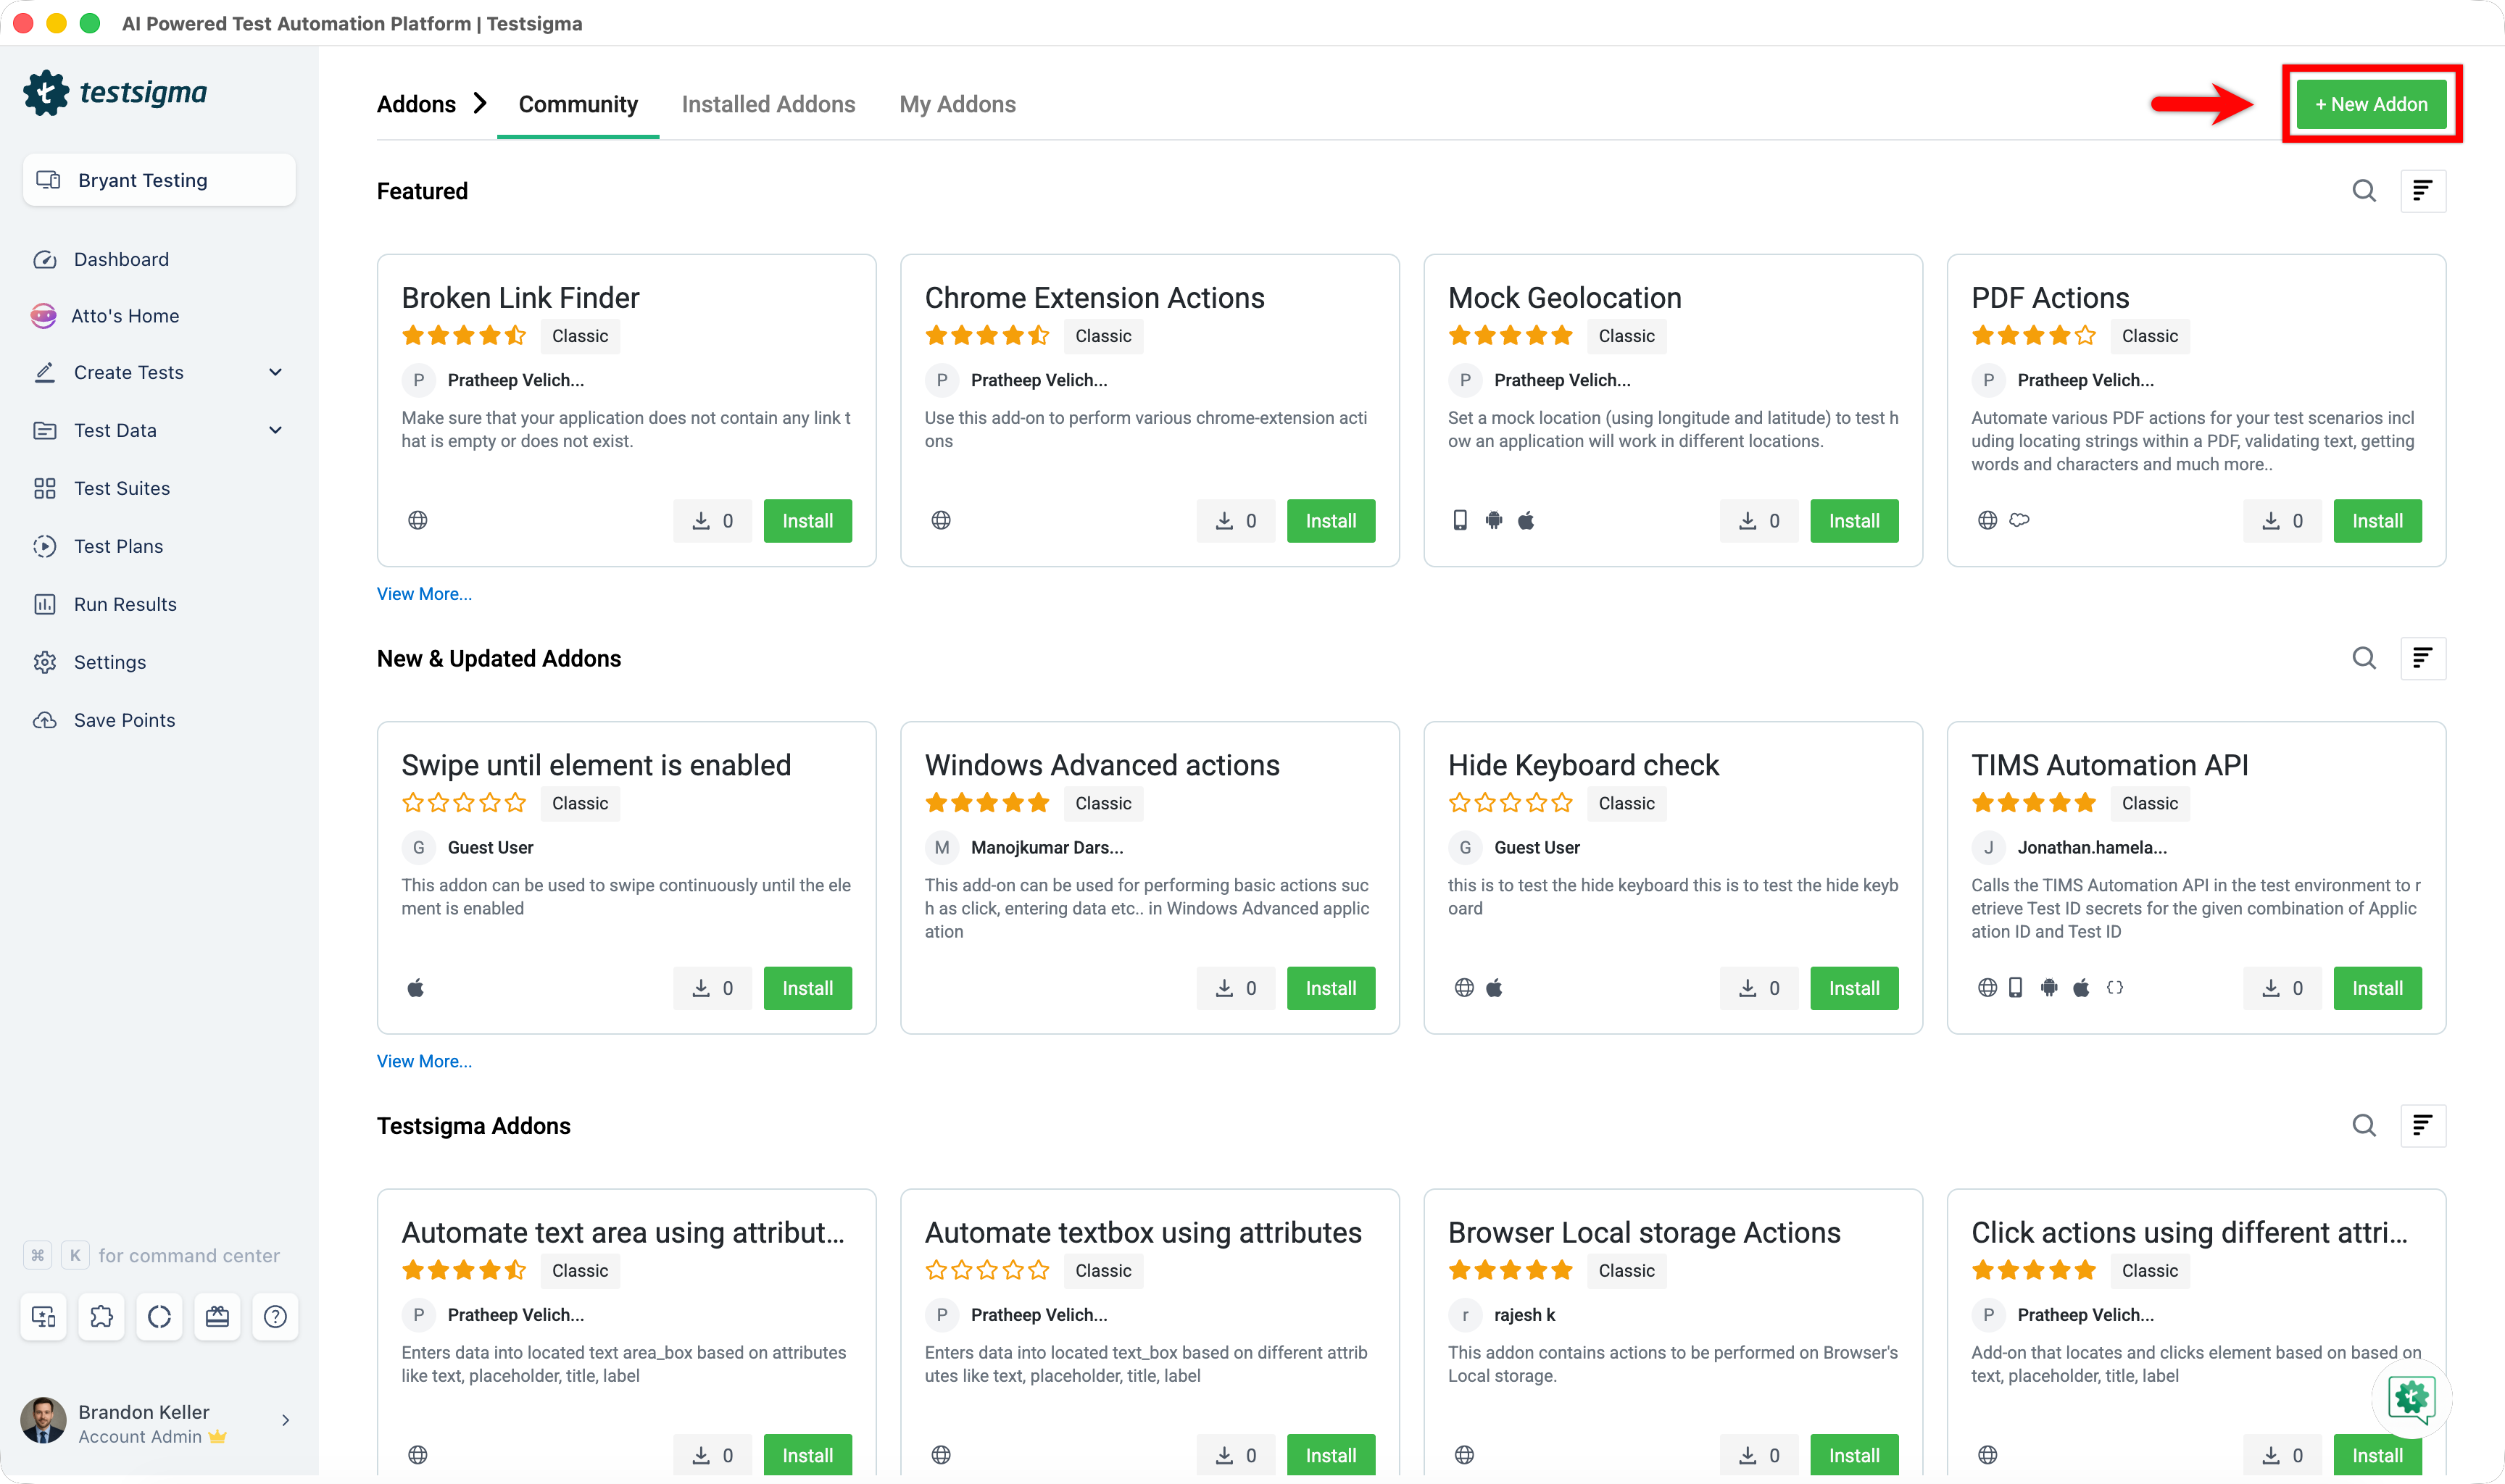Open search in the Featured section
This screenshot has width=2505, height=1484.
pos(2363,191)
